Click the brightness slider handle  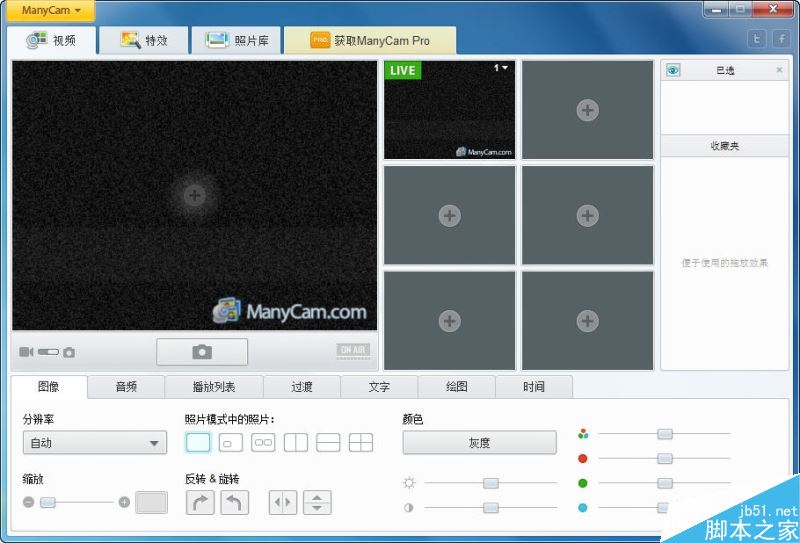(491, 483)
